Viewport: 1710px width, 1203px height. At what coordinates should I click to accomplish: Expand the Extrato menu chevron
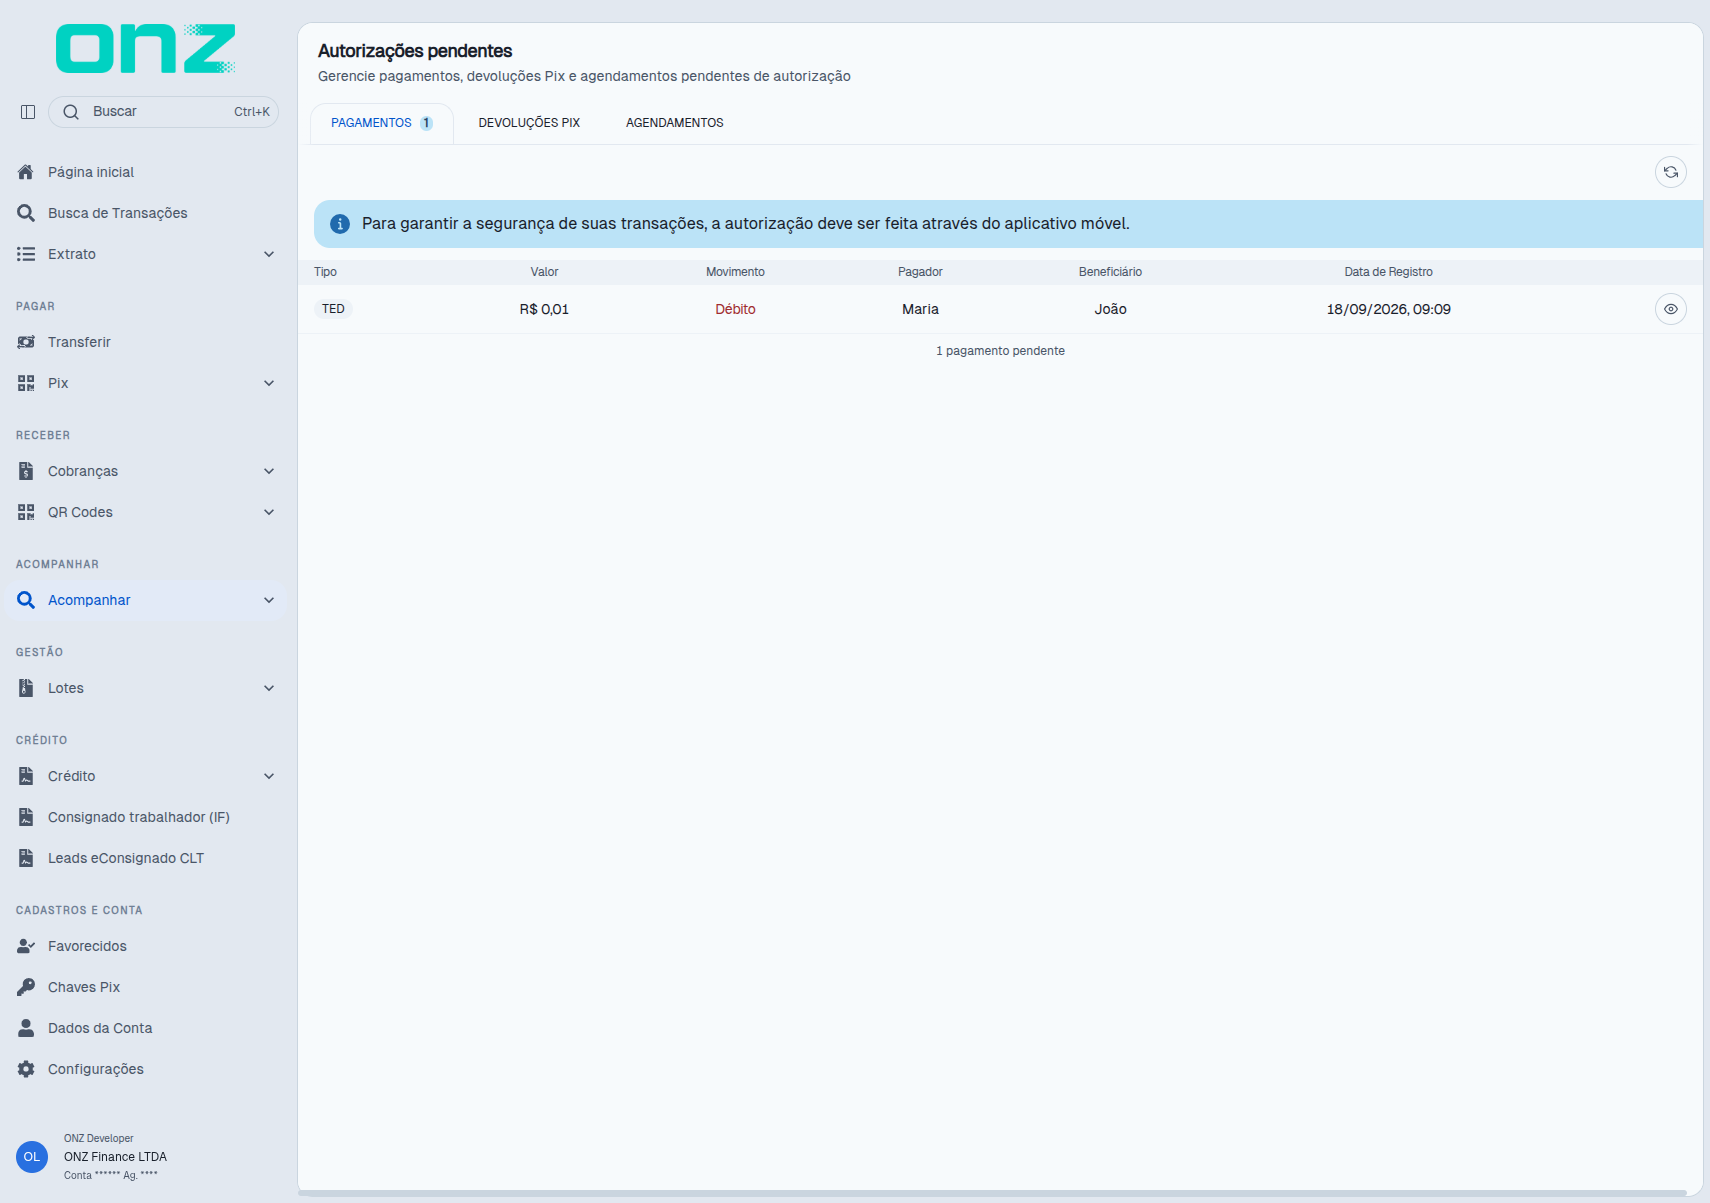coord(269,254)
